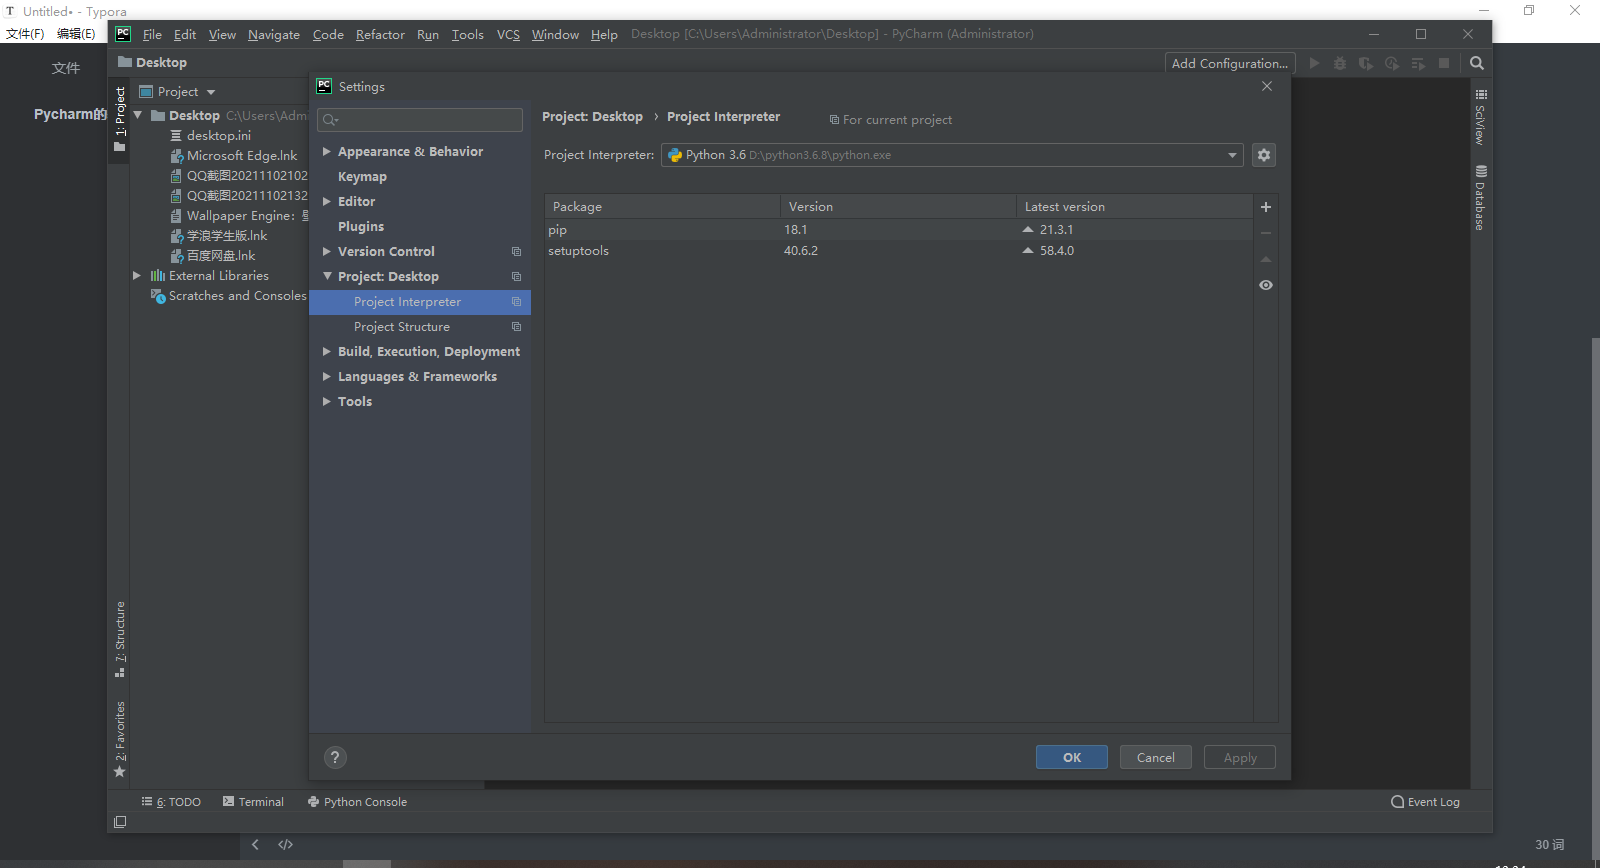Click the tool windows quick access icon
This screenshot has width=1600, height=868.
click(x=120, y=822)
